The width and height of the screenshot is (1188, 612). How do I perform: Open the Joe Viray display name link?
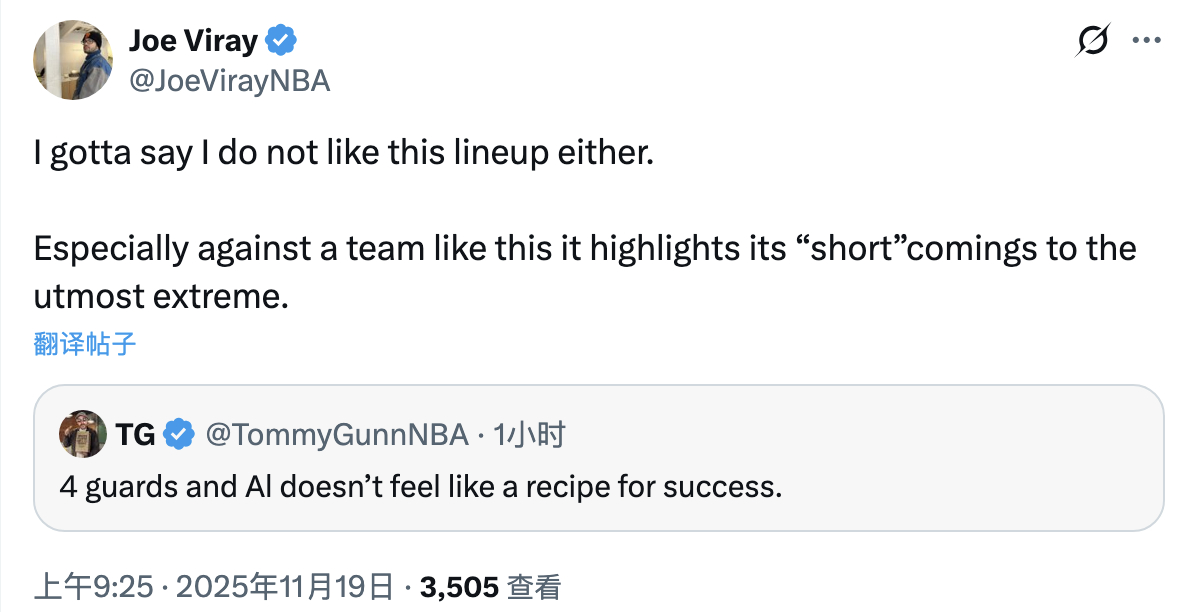(x=193, y=41)
